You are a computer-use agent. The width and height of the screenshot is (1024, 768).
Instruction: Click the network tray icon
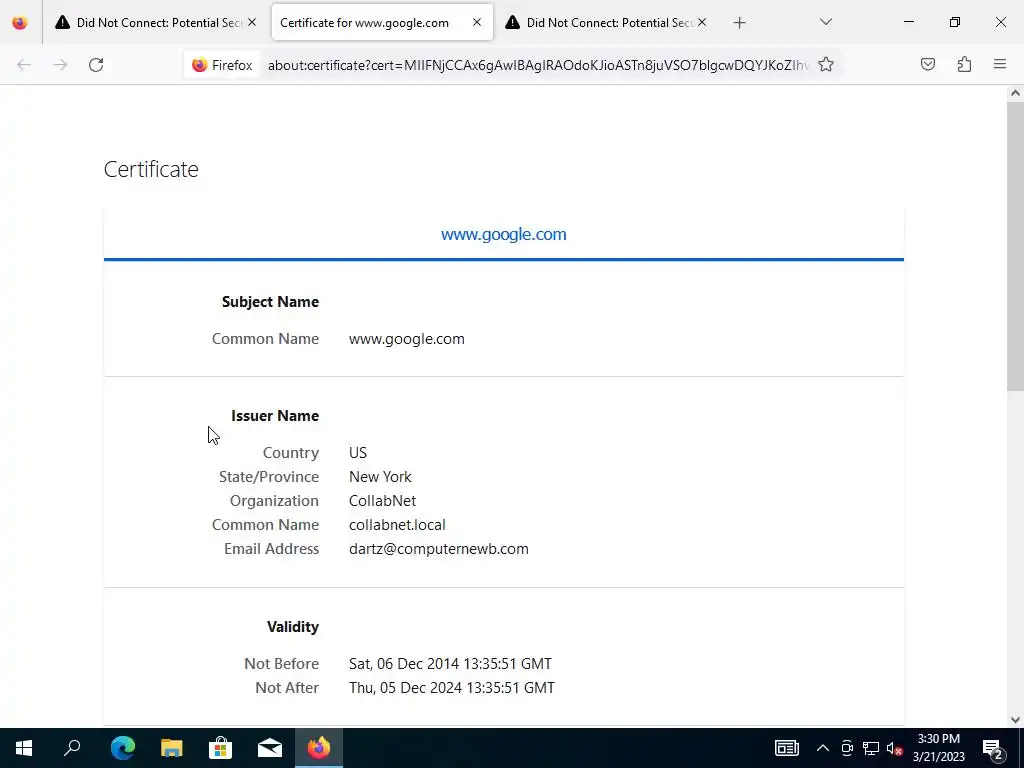point(871,748)
